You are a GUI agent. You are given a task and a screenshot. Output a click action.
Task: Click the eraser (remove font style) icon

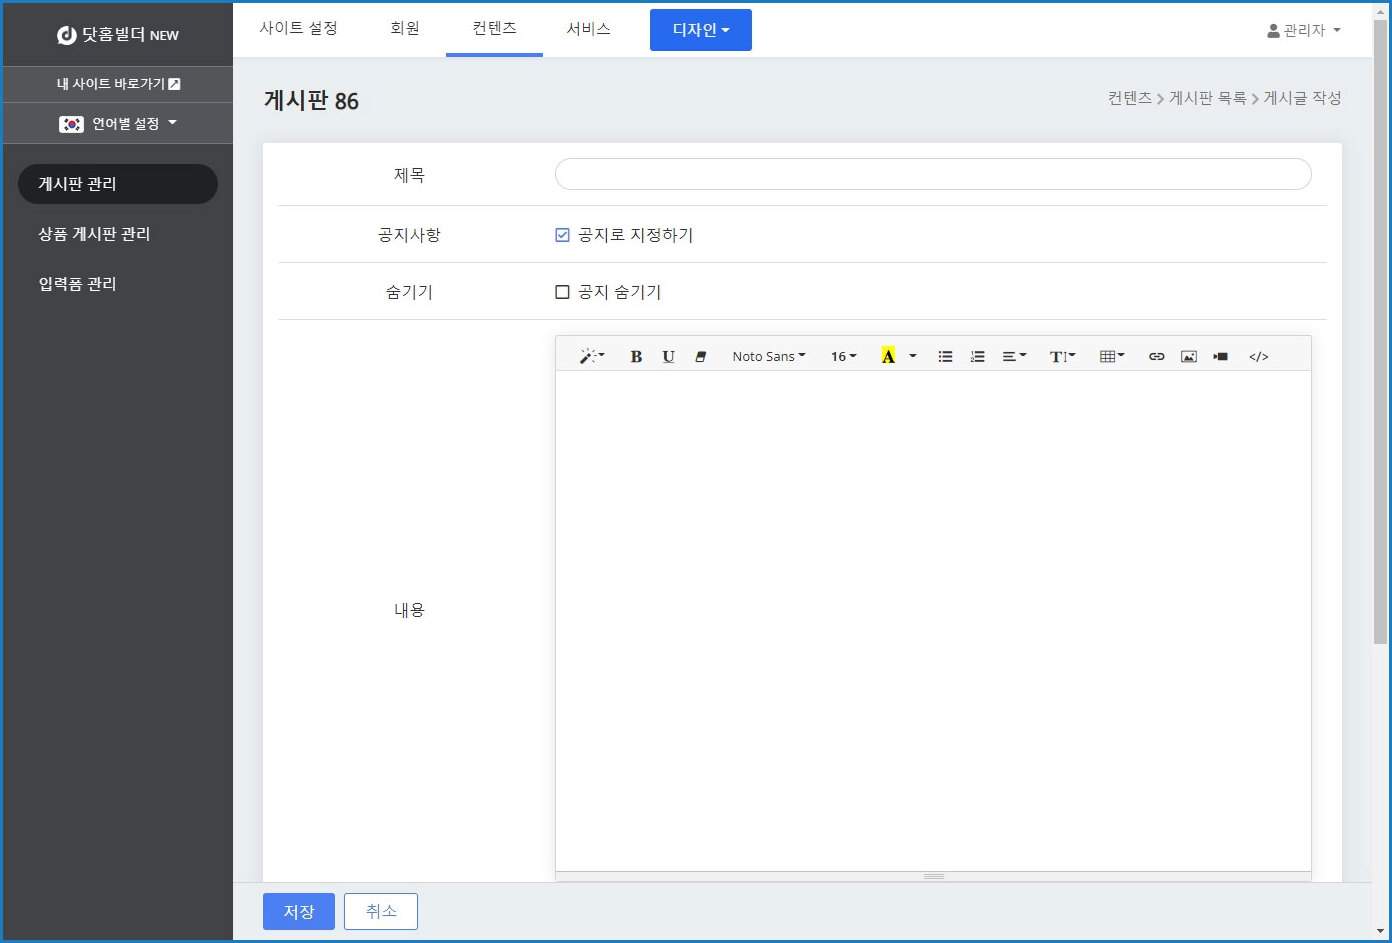pyautogui.click(x=700, y=356)
